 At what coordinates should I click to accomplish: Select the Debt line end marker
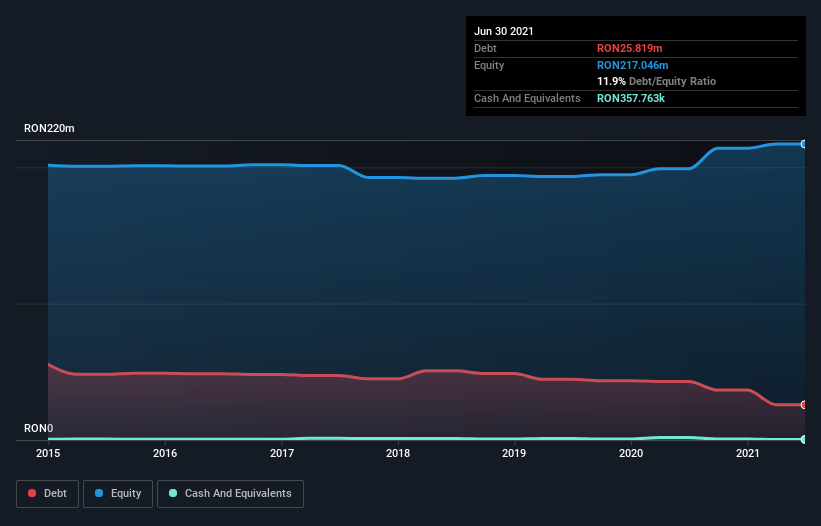[804, 405]
